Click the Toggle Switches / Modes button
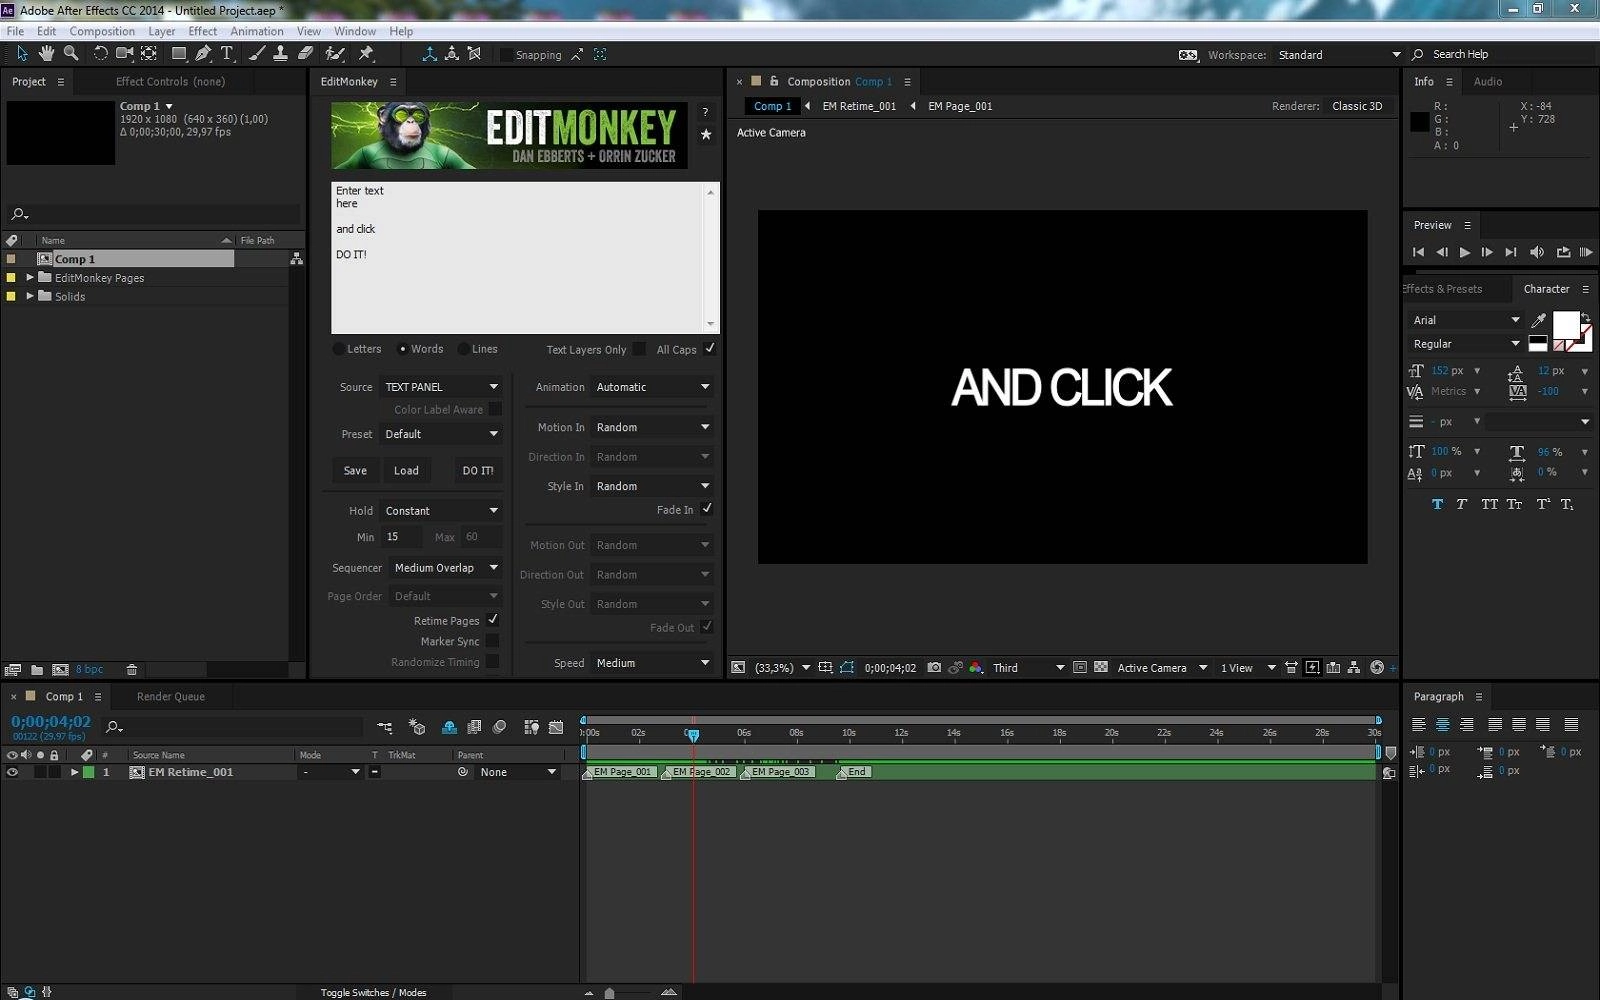1600x1000 pixels. point(373,992)
